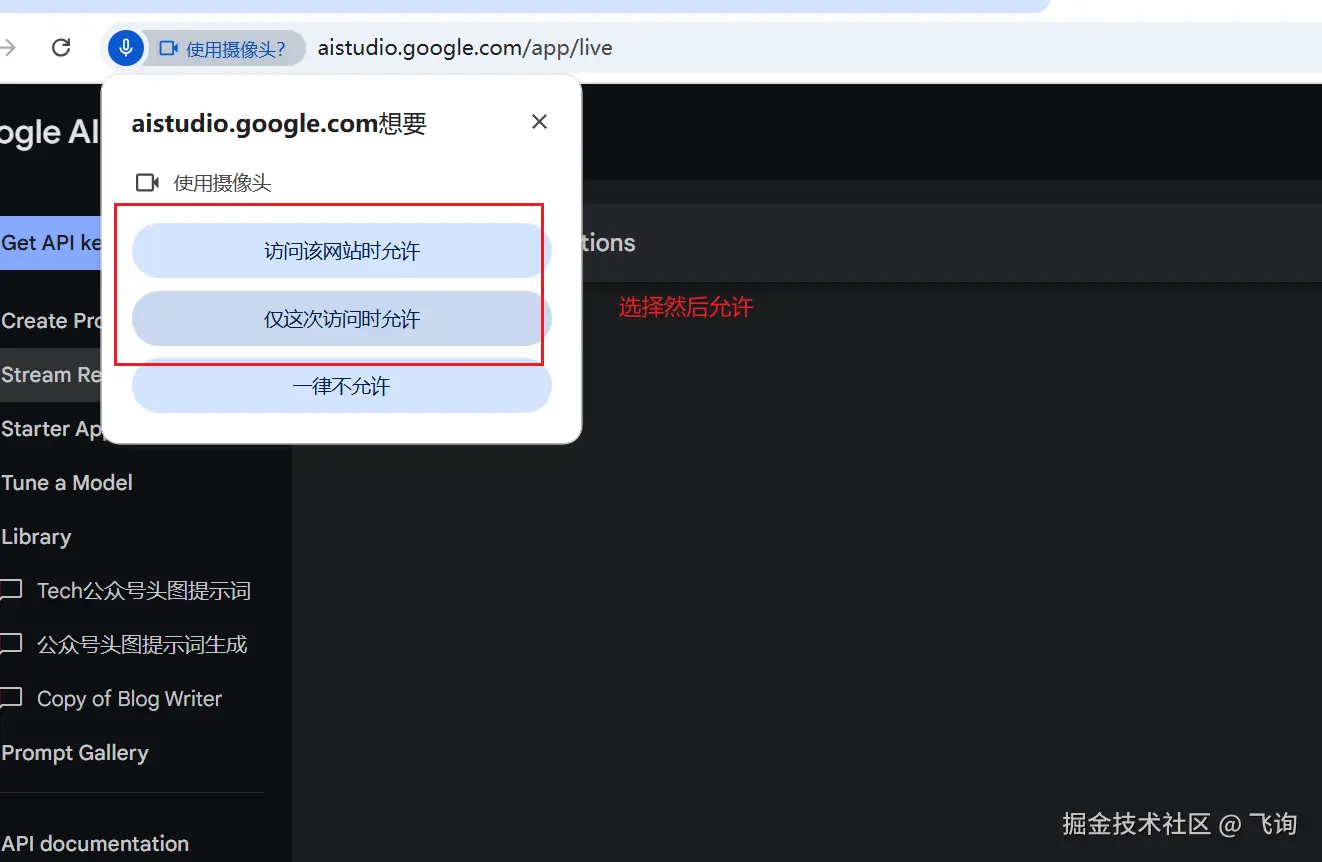Open Create Prompt in sidebar
The height and width of the screenshot is (862, 1322).
pos(50,321)
